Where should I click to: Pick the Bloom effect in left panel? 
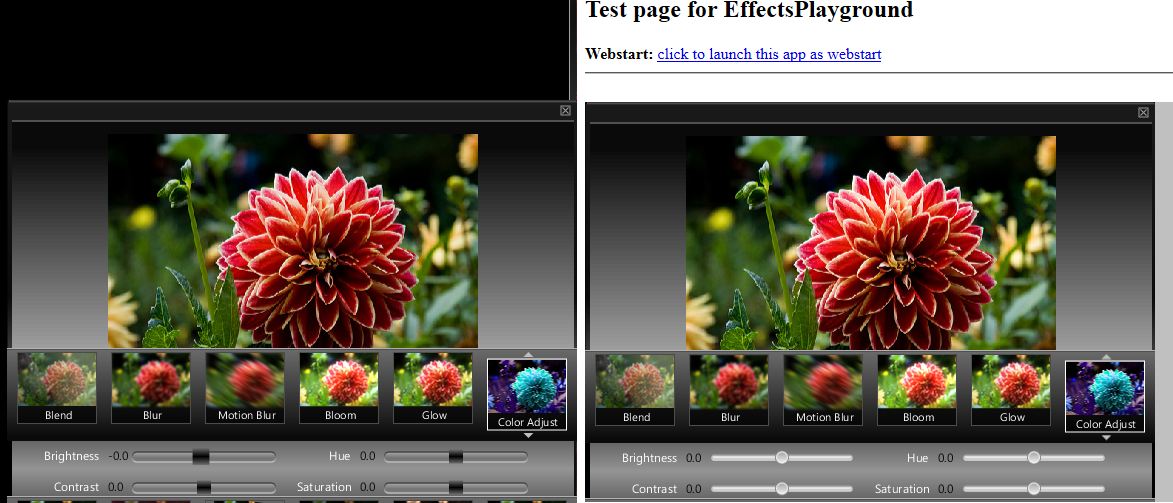[x=340, y=386]
